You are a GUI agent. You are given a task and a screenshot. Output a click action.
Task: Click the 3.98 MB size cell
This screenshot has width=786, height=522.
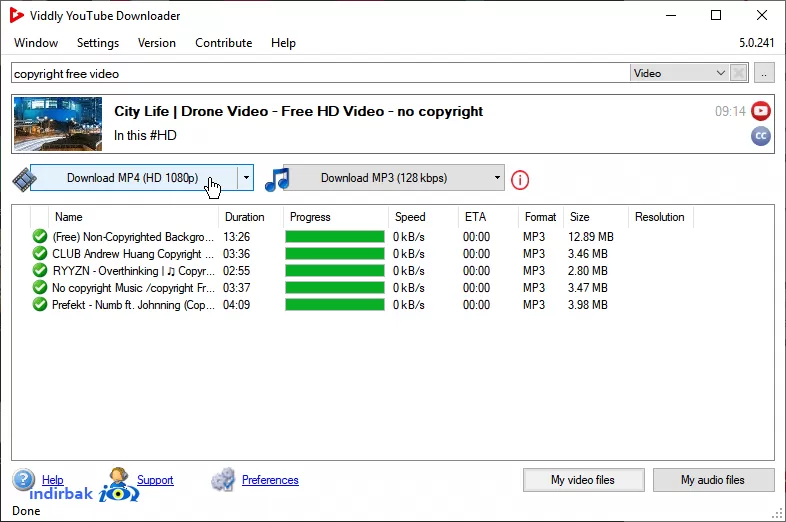(x=587, y=305)
